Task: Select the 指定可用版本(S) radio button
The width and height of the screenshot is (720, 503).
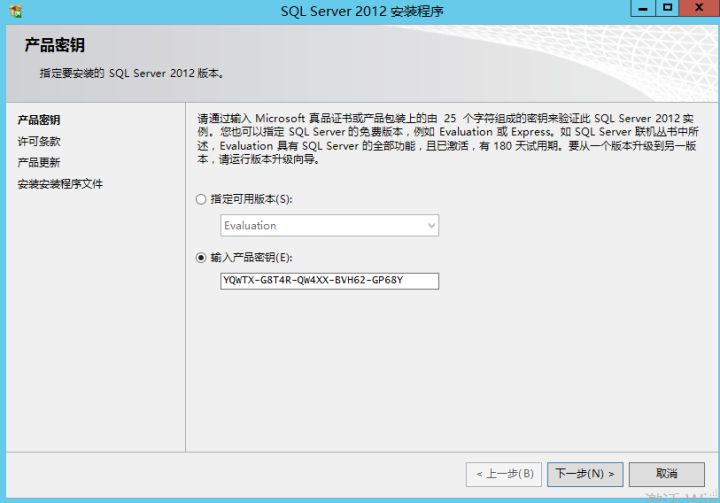Action: pyautogui.click(x=201, y=199)
